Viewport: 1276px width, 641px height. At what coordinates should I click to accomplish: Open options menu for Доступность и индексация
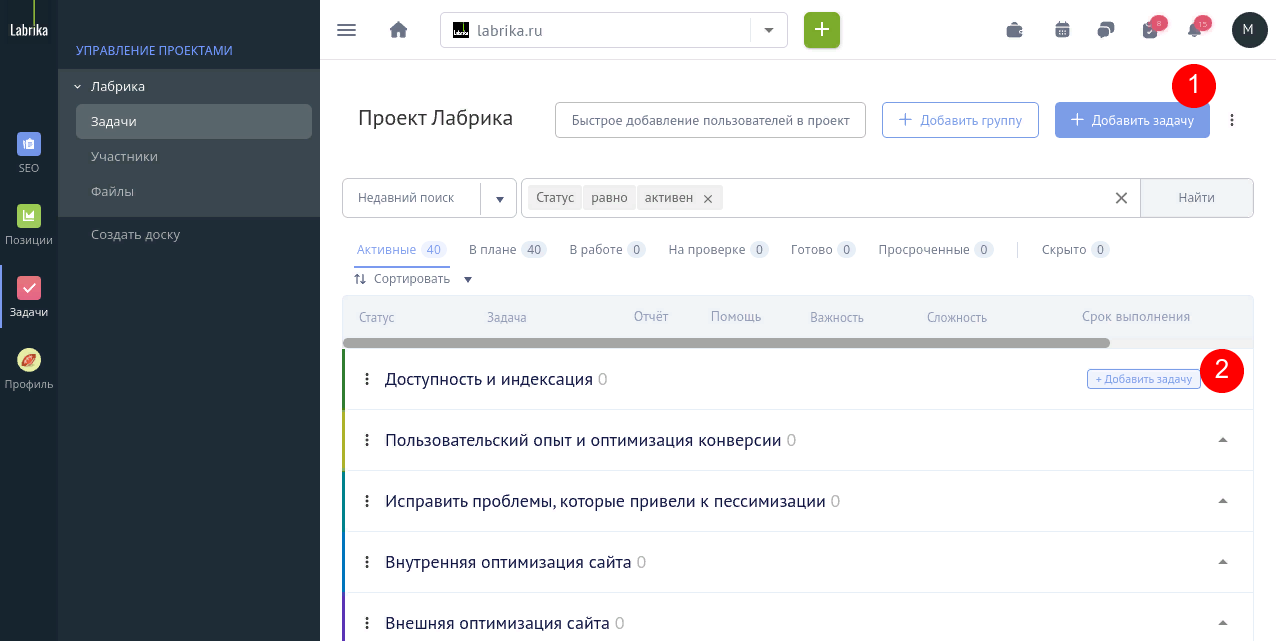pos(367,379)
